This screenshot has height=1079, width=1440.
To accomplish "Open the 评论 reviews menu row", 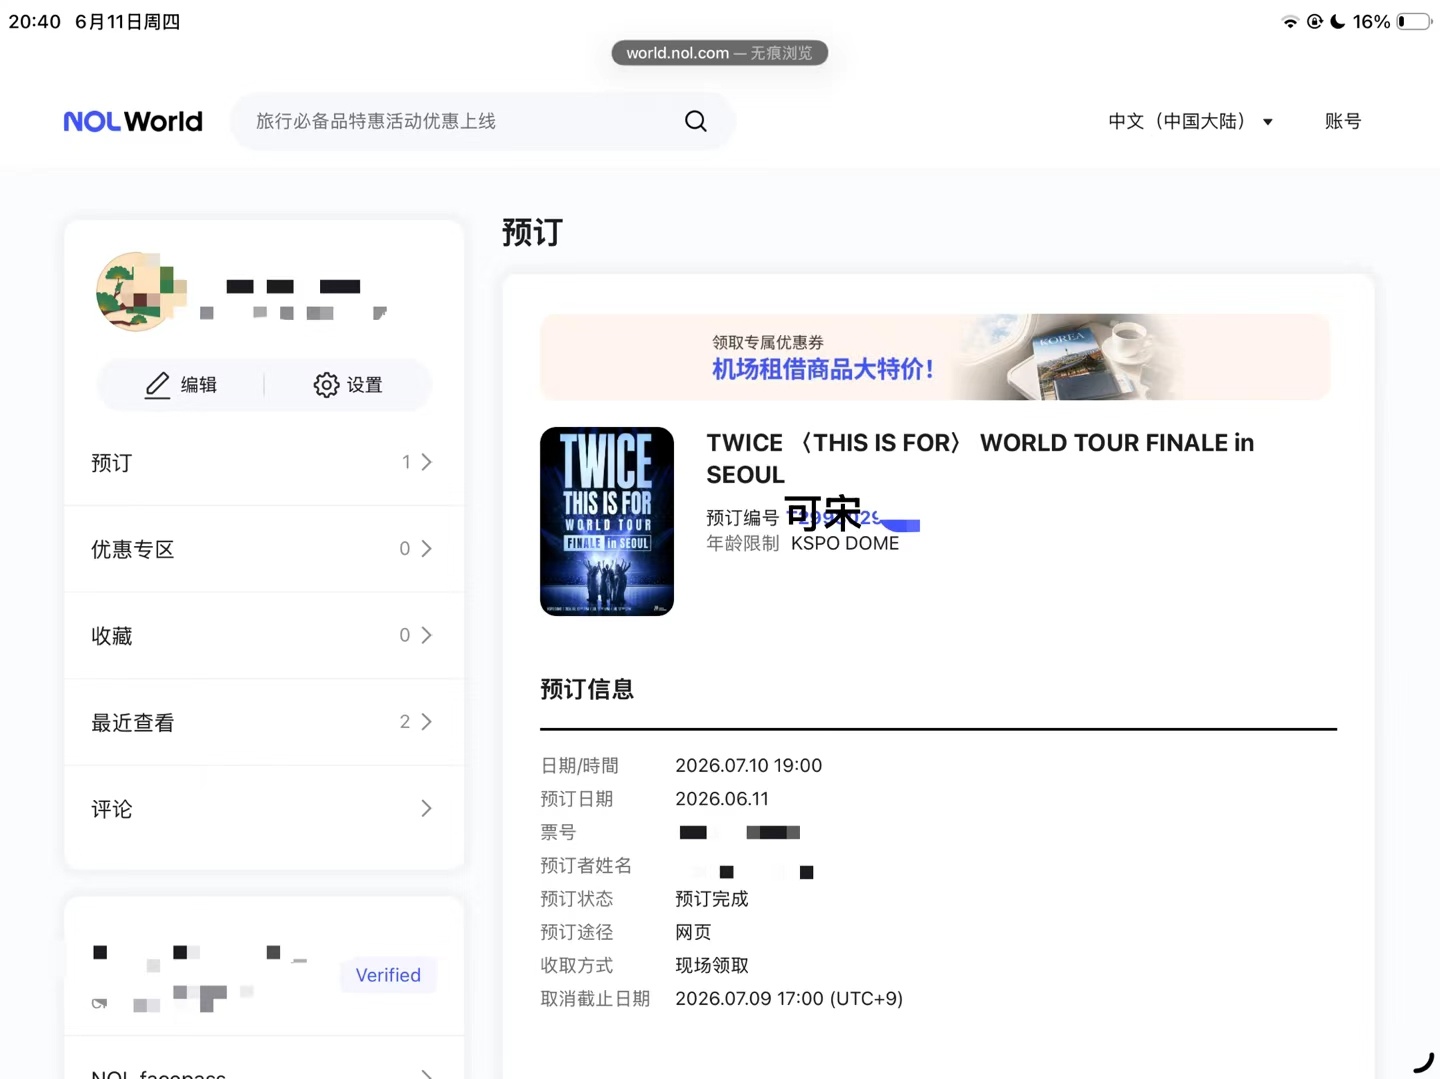I will click(x=264, y=808).
